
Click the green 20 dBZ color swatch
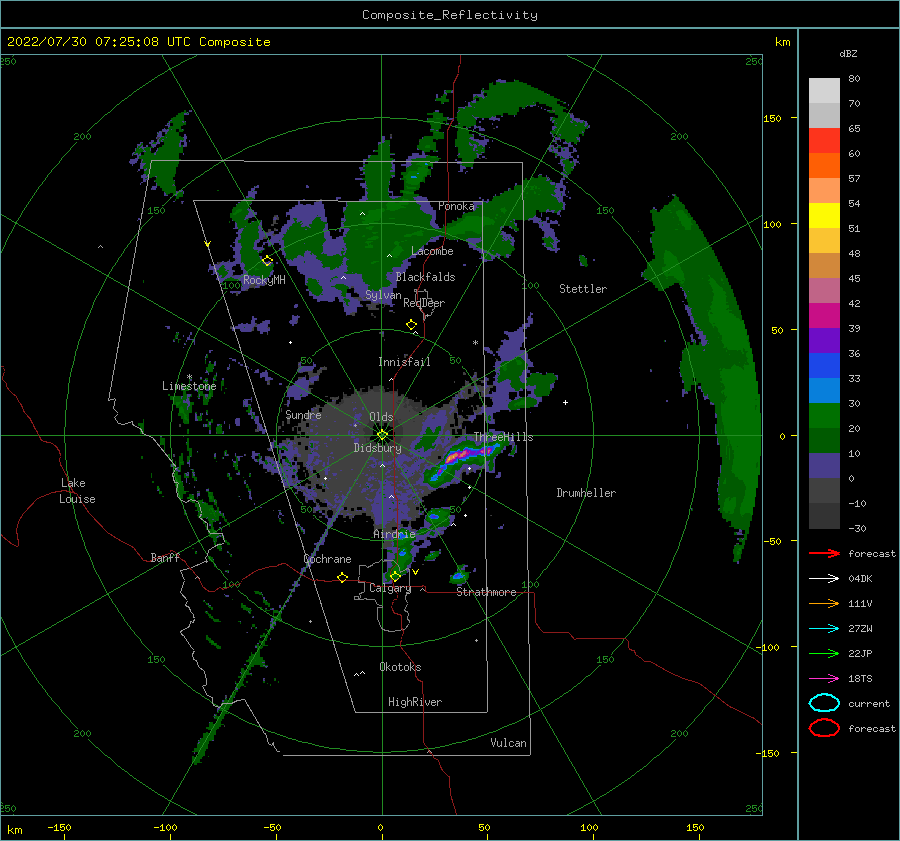[x=824, y=416]
